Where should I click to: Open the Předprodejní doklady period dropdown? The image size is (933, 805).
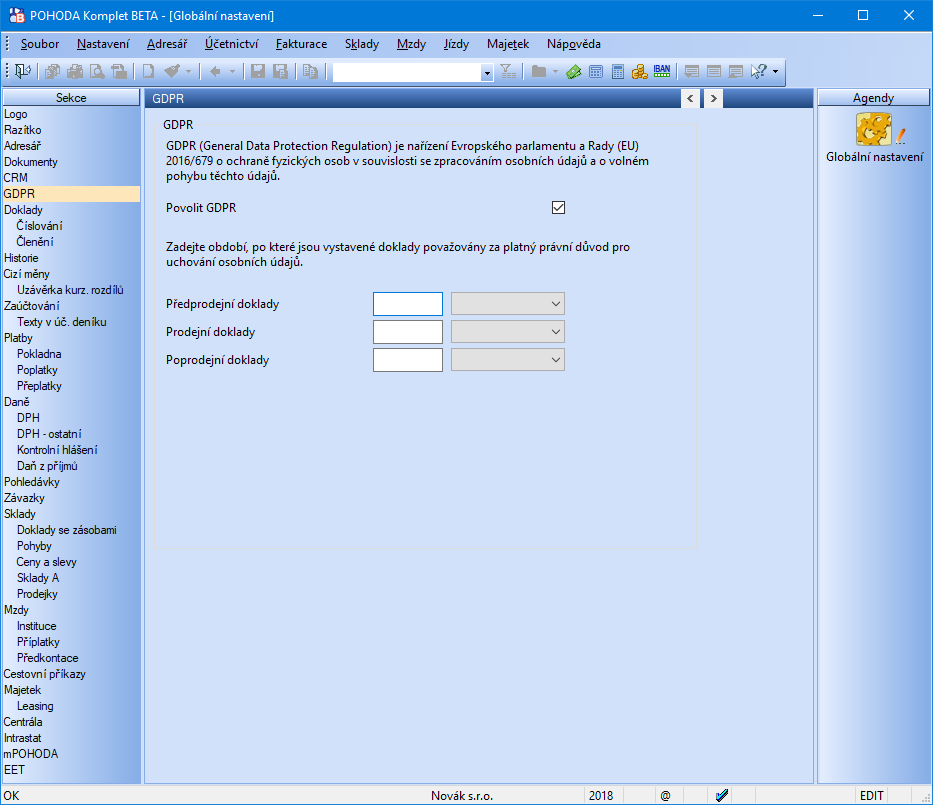point(508,304)
